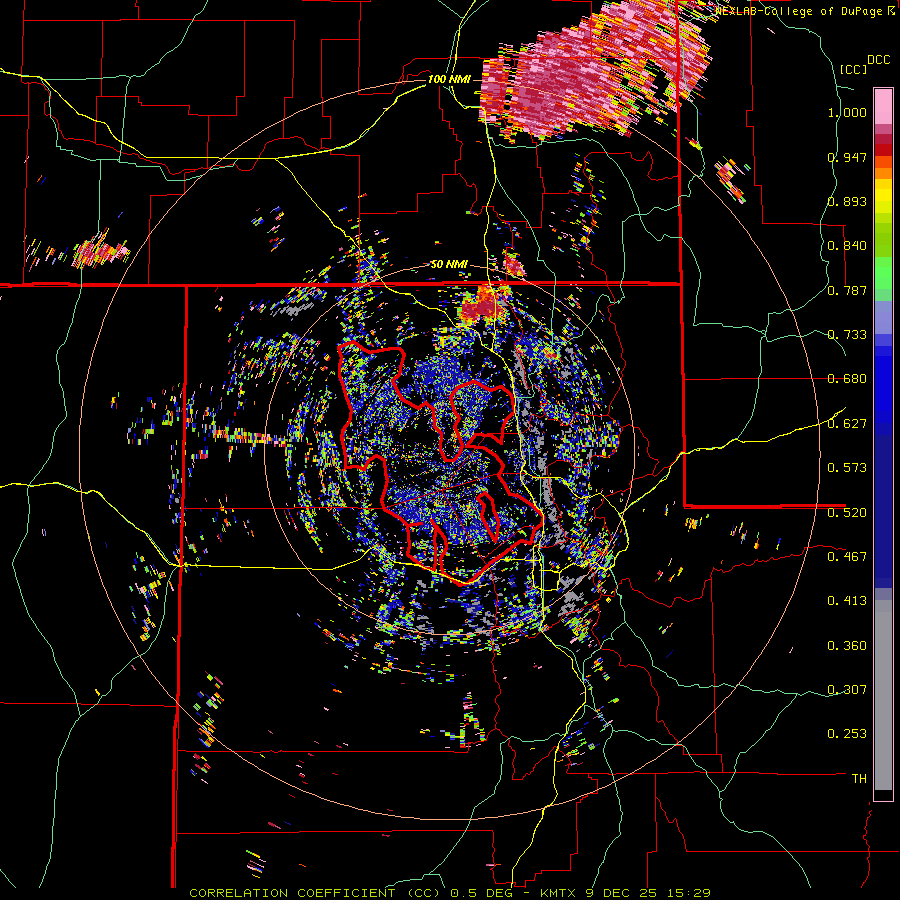Click the 100 NMI range ring label
900x900 pixels.
pyautogui.click(x=449, y=79)
